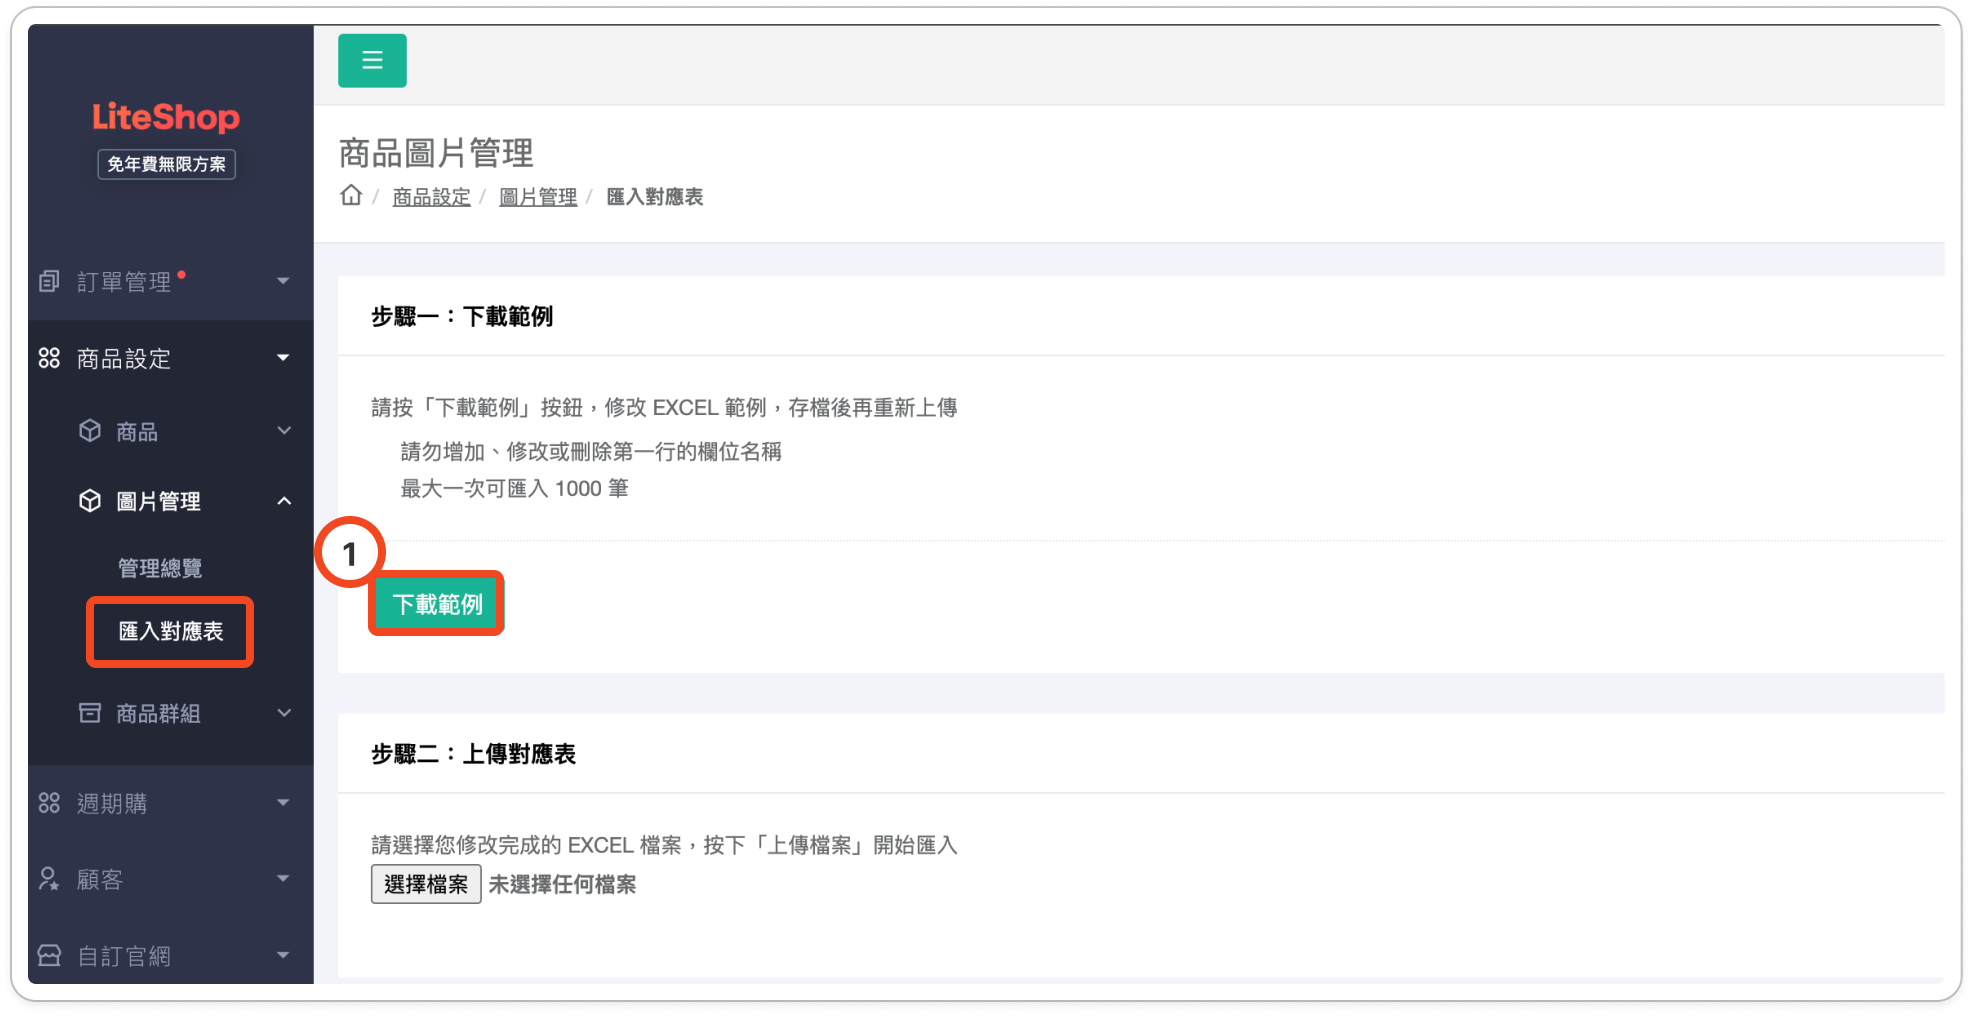This screenshot has width=1973, height=1016.
Task: Click the green hamburger menu button
Action: click(x=372, y=61)
